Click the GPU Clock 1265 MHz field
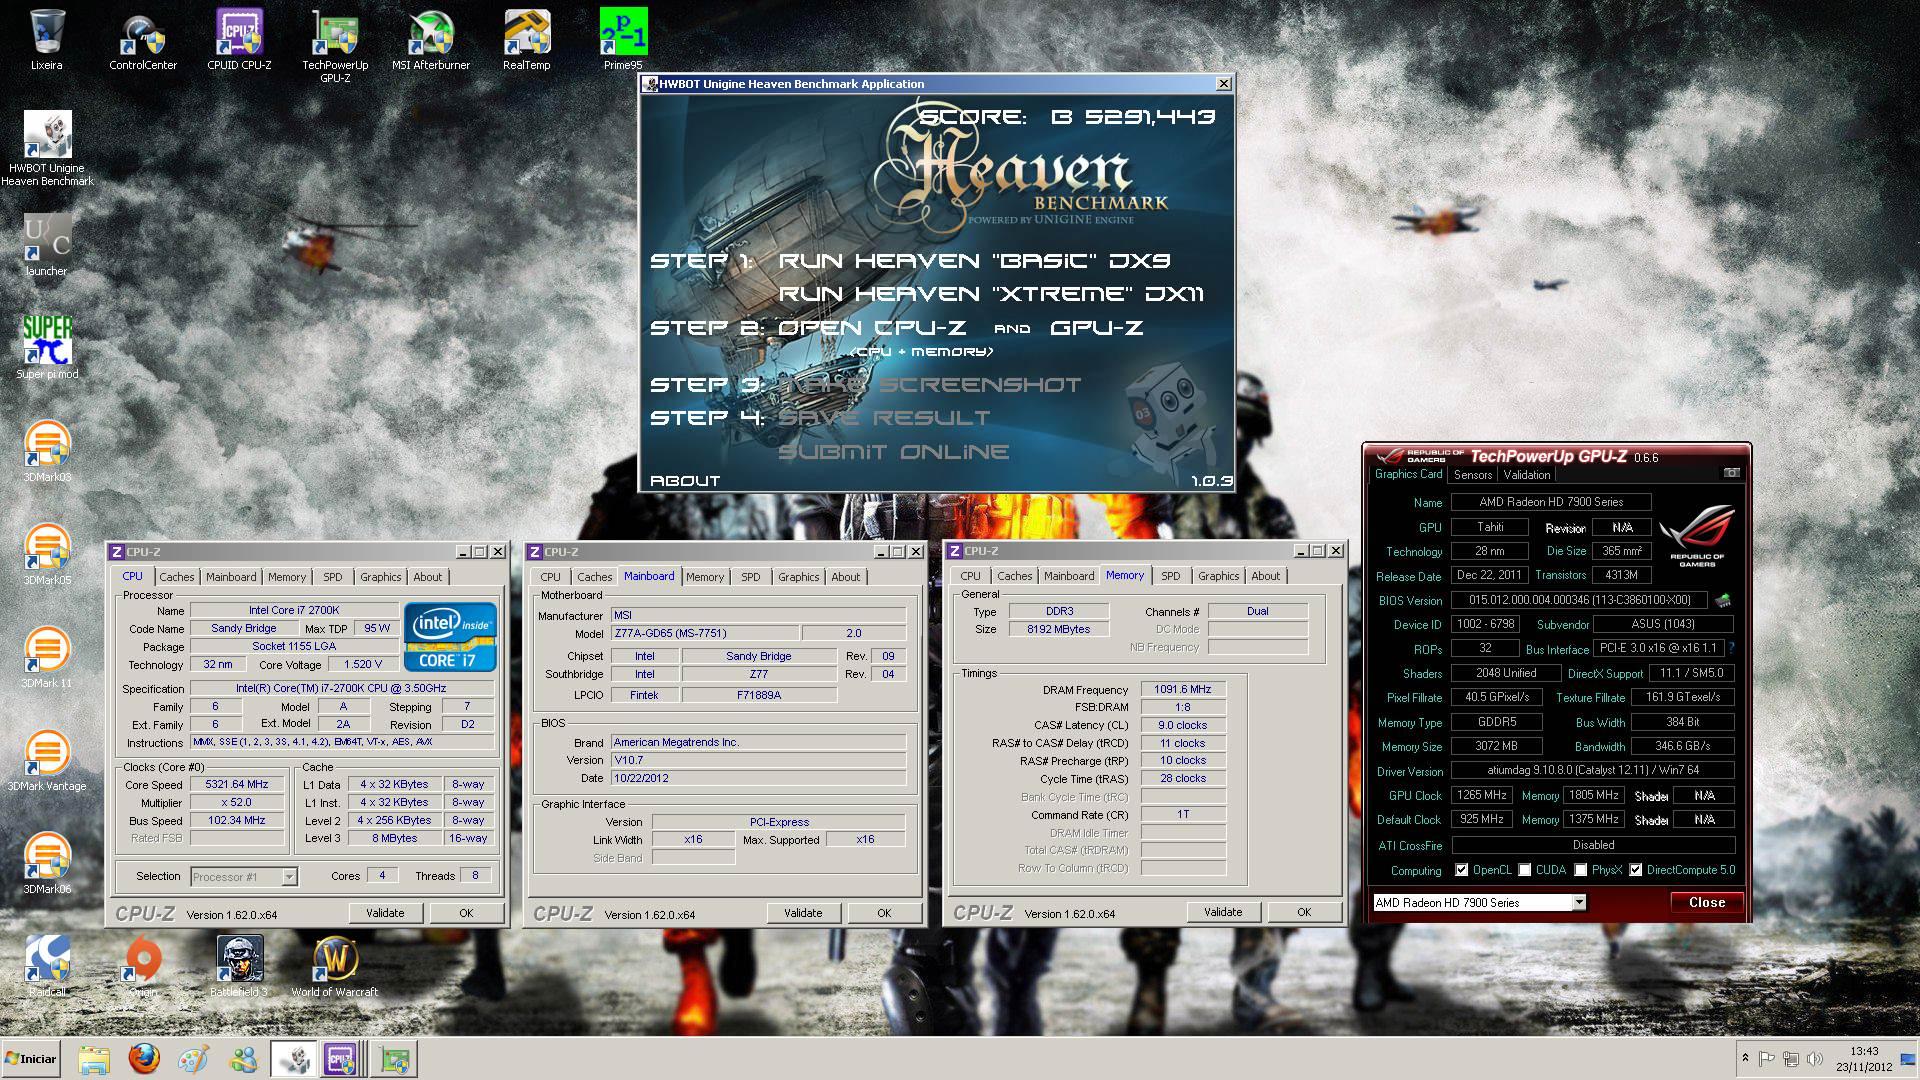 click(x=1482, y=796)
